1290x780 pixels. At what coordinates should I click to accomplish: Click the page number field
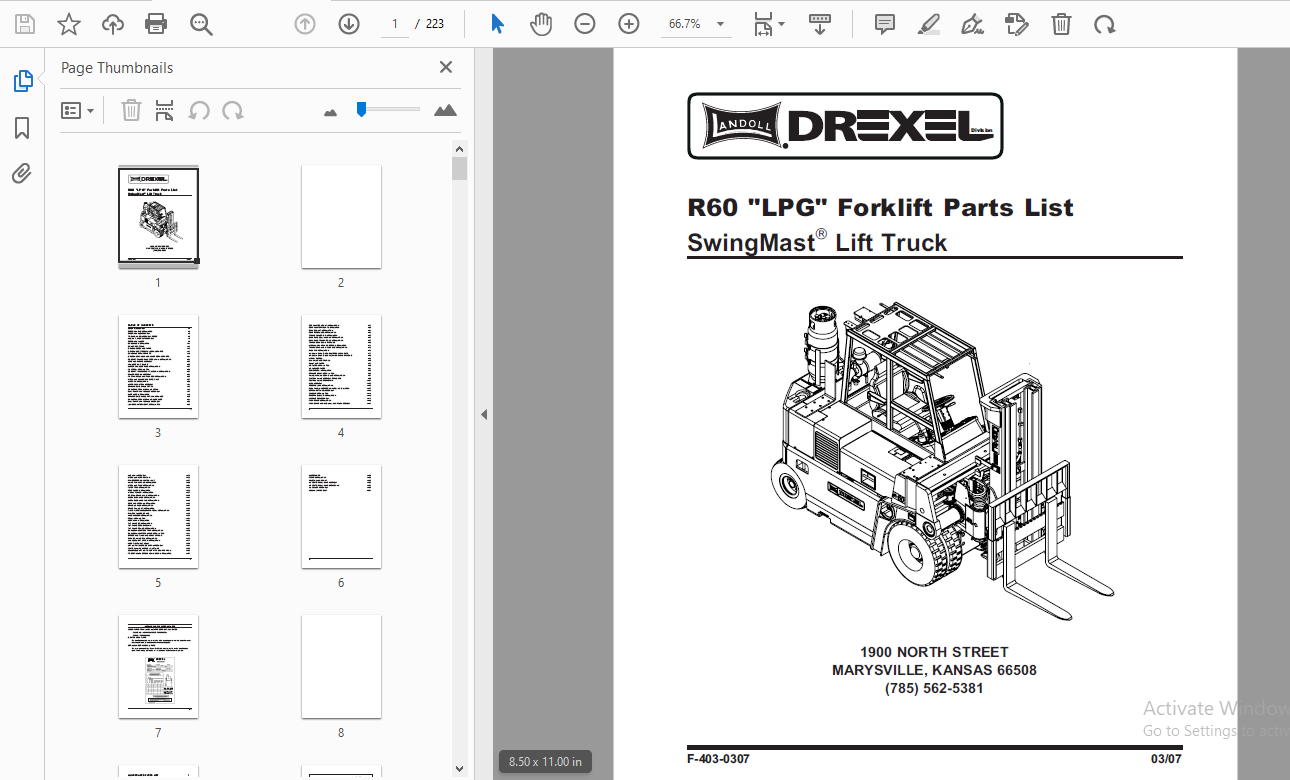coord(395,24)
